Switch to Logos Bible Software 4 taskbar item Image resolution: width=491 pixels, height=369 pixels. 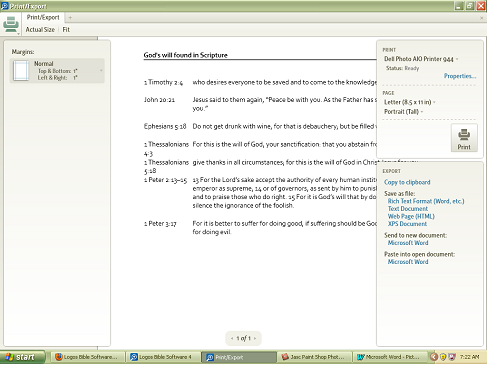pos(162,357)
